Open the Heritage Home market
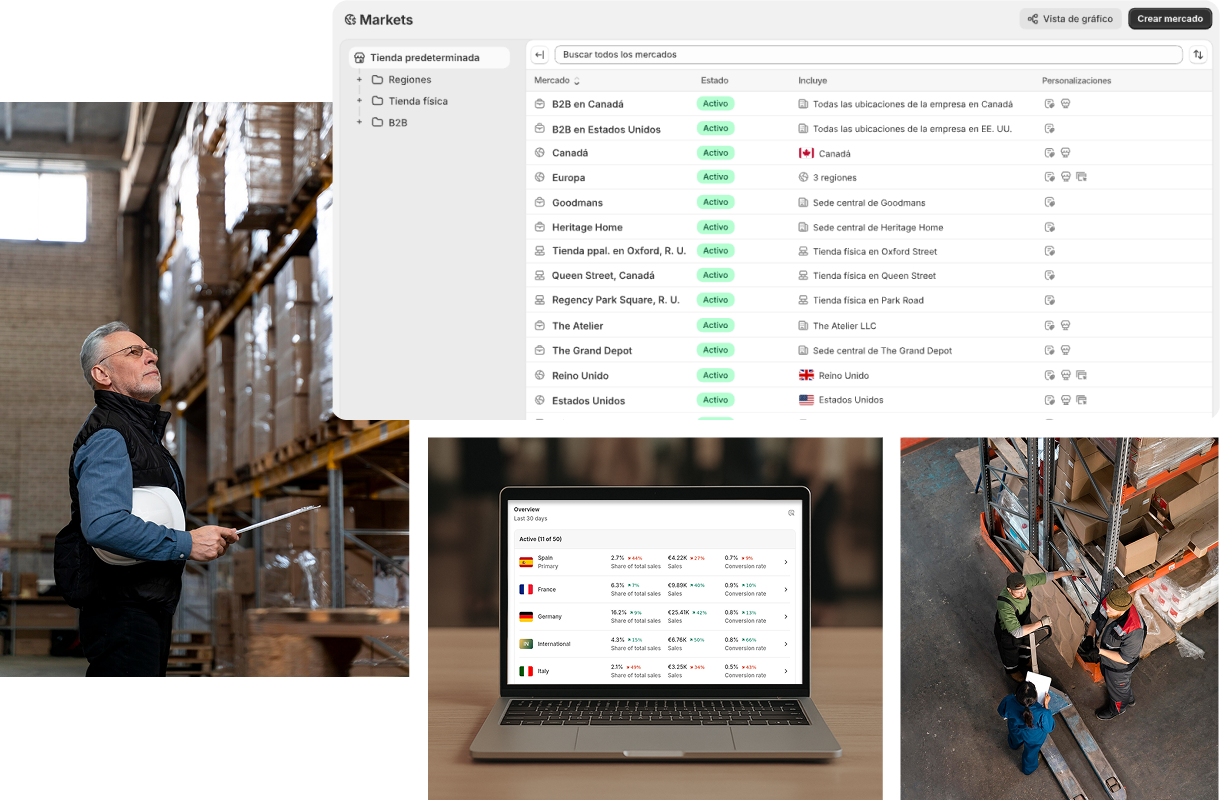The height and width of the screenshot is (800, 1220). (x=587, y=228)
